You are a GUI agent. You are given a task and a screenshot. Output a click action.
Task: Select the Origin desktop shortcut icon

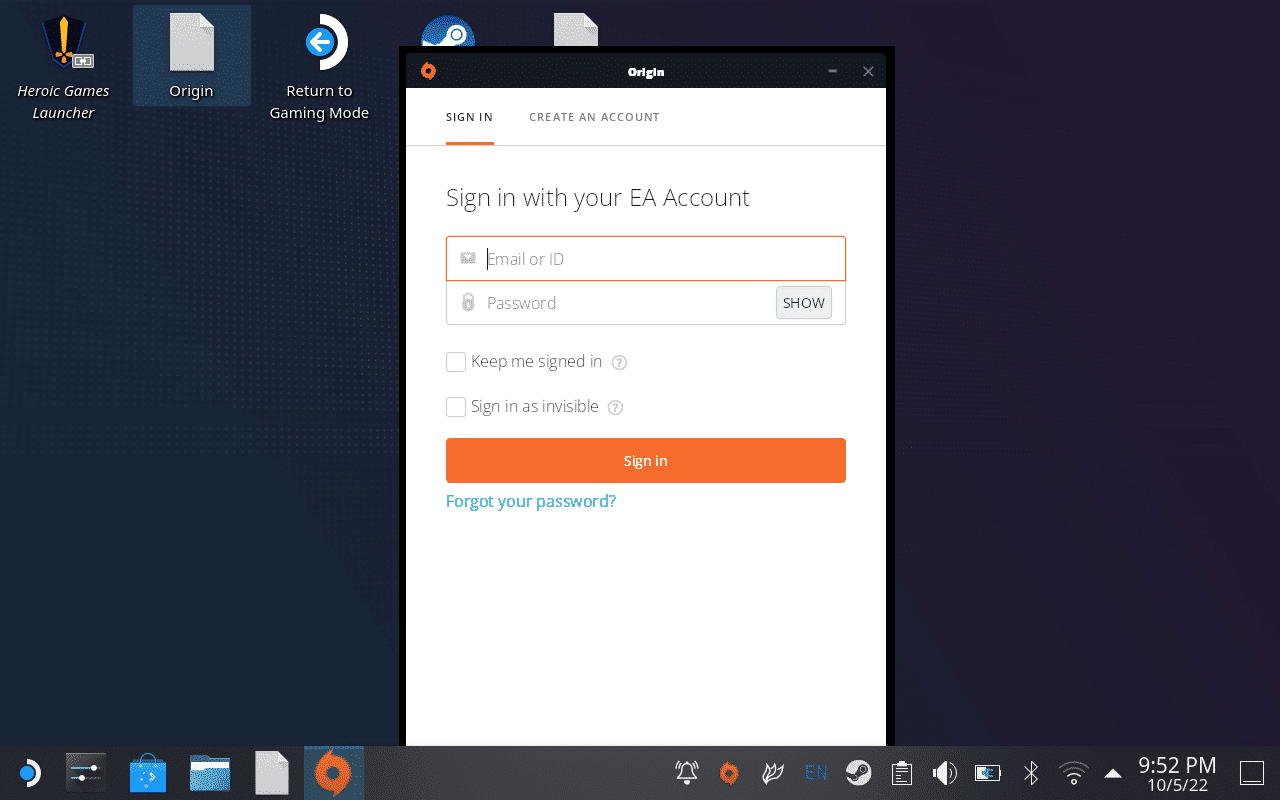click(191, 56)
